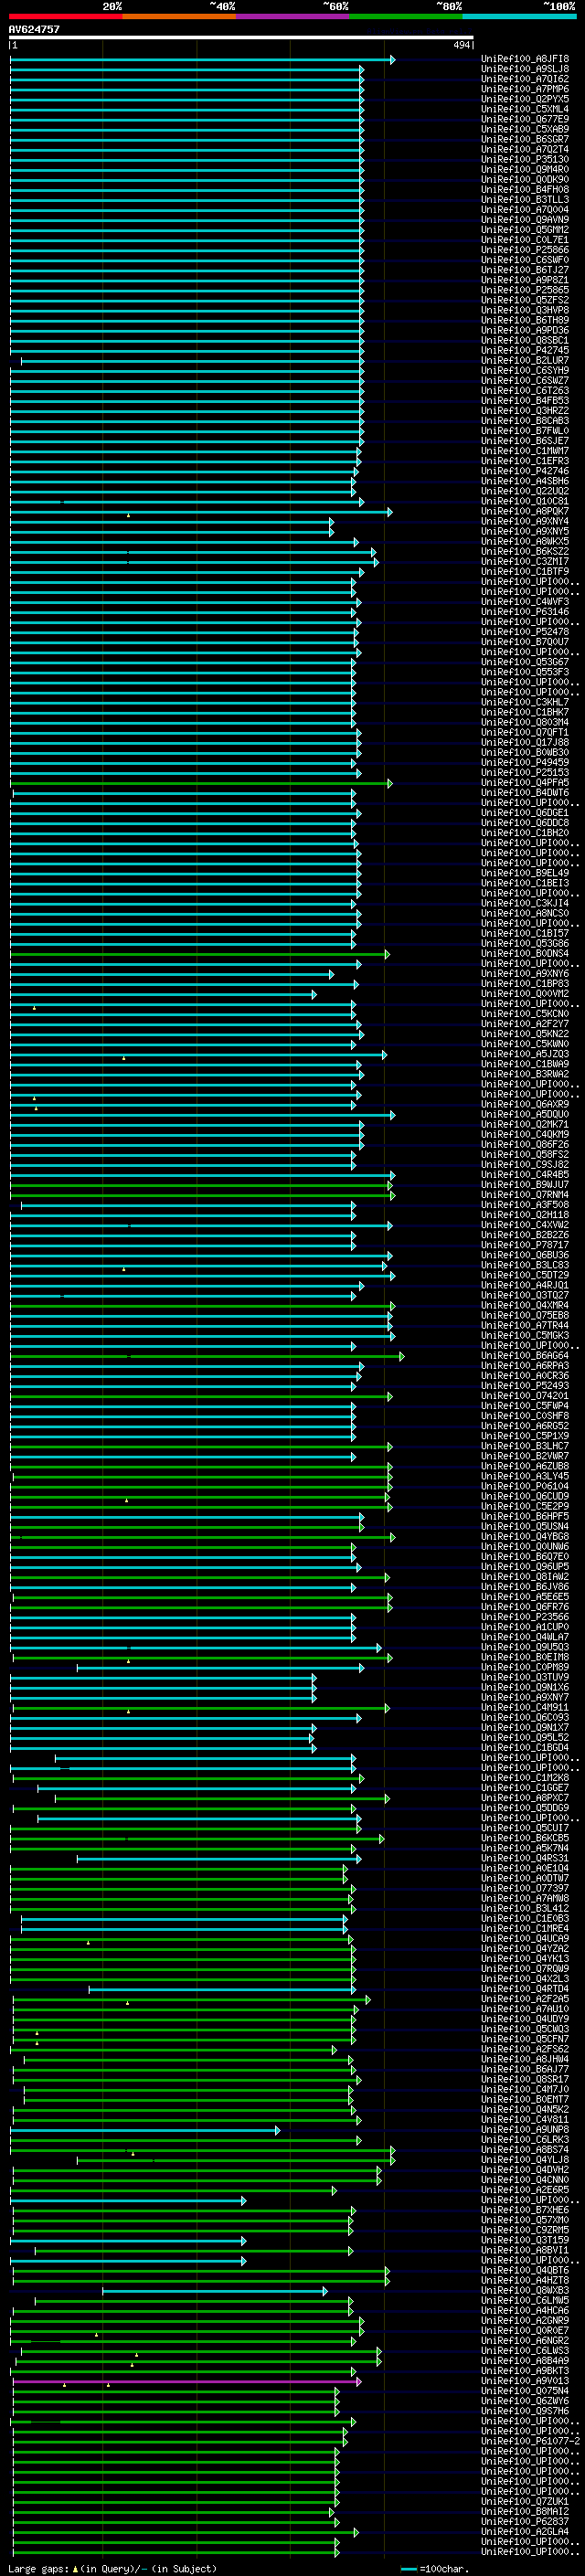Open hit UniRef100_Q2PYX5
Screen dimensions: 585x2576
(525, 99)
